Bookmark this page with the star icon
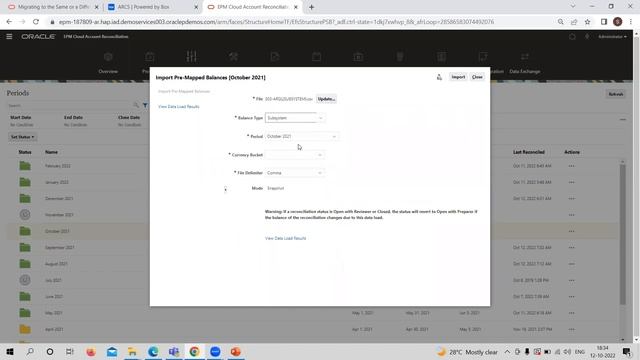Viewport: 640px width, 360px height. pos(587,22)
